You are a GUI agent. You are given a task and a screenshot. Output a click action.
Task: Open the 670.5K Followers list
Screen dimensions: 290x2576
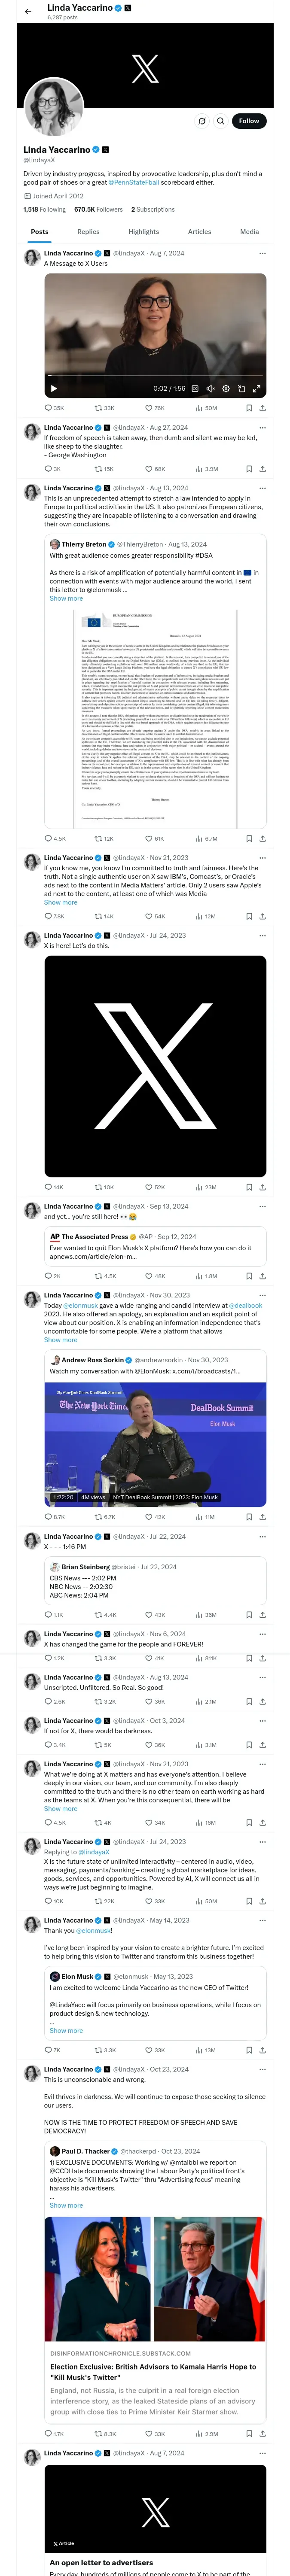click(98, 209)
